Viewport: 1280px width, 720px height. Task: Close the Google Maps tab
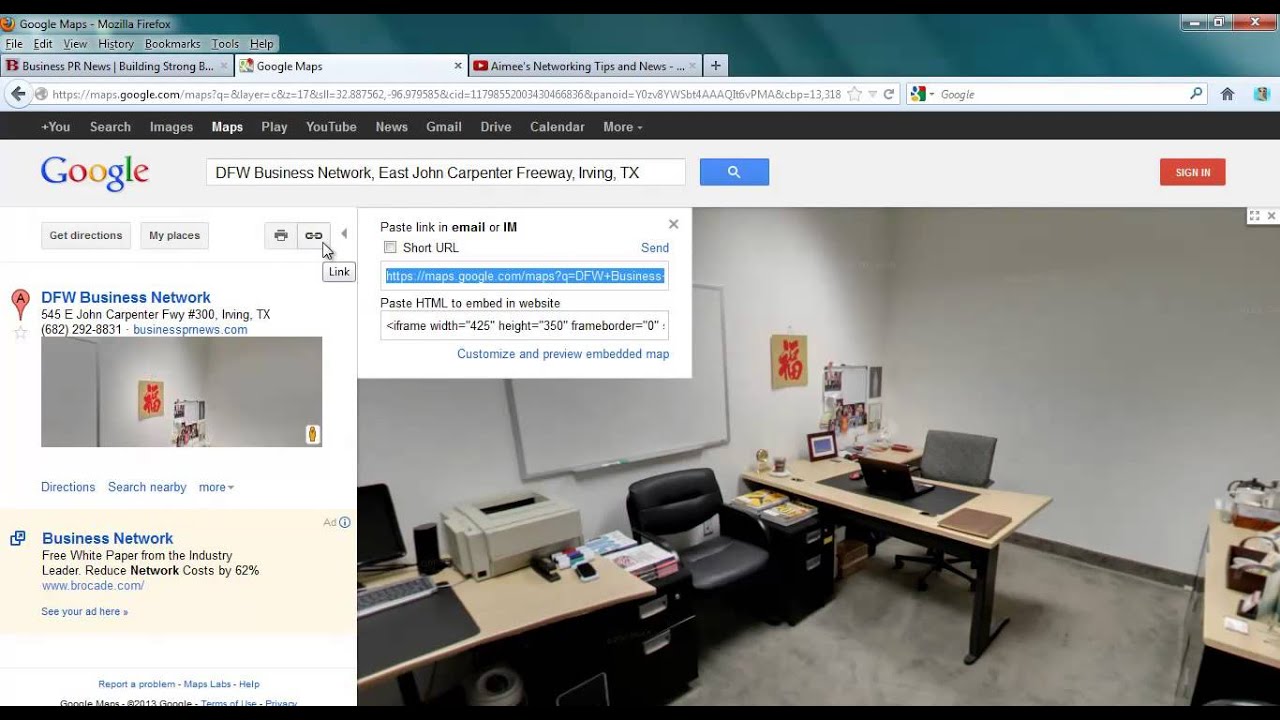point(458,66)
